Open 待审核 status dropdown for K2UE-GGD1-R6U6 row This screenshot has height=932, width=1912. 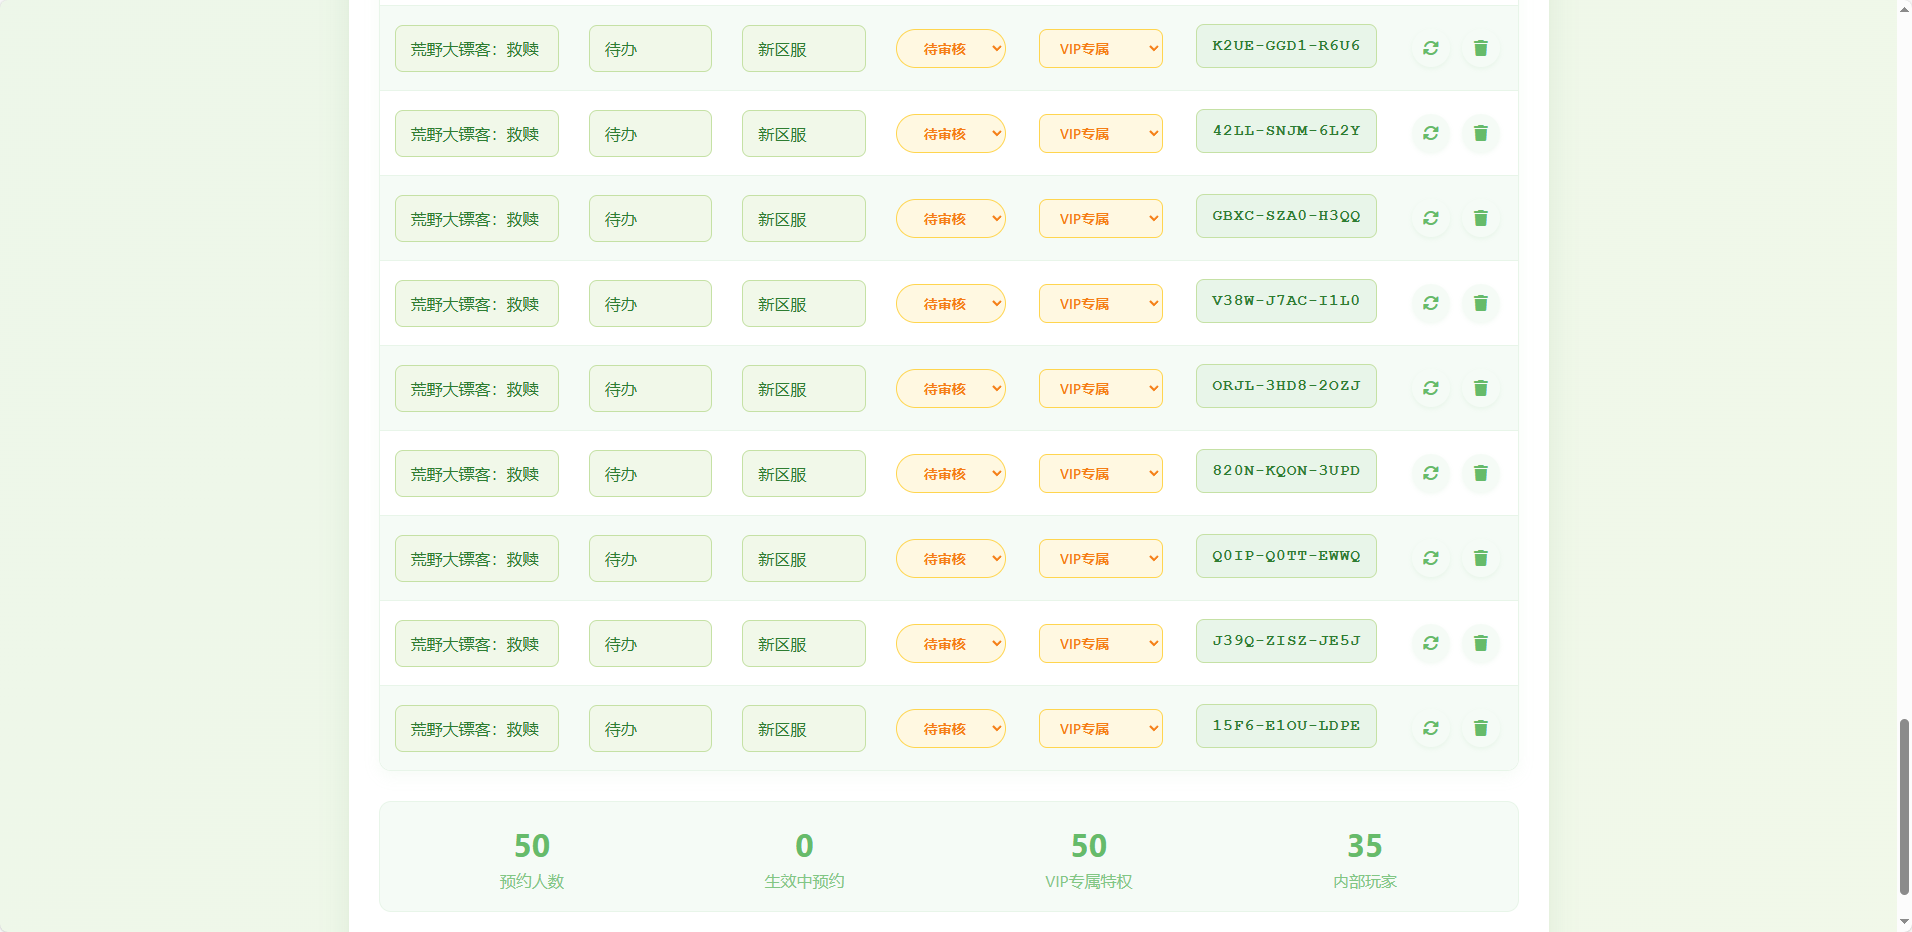pyautogui.click(x=950, y=48)
